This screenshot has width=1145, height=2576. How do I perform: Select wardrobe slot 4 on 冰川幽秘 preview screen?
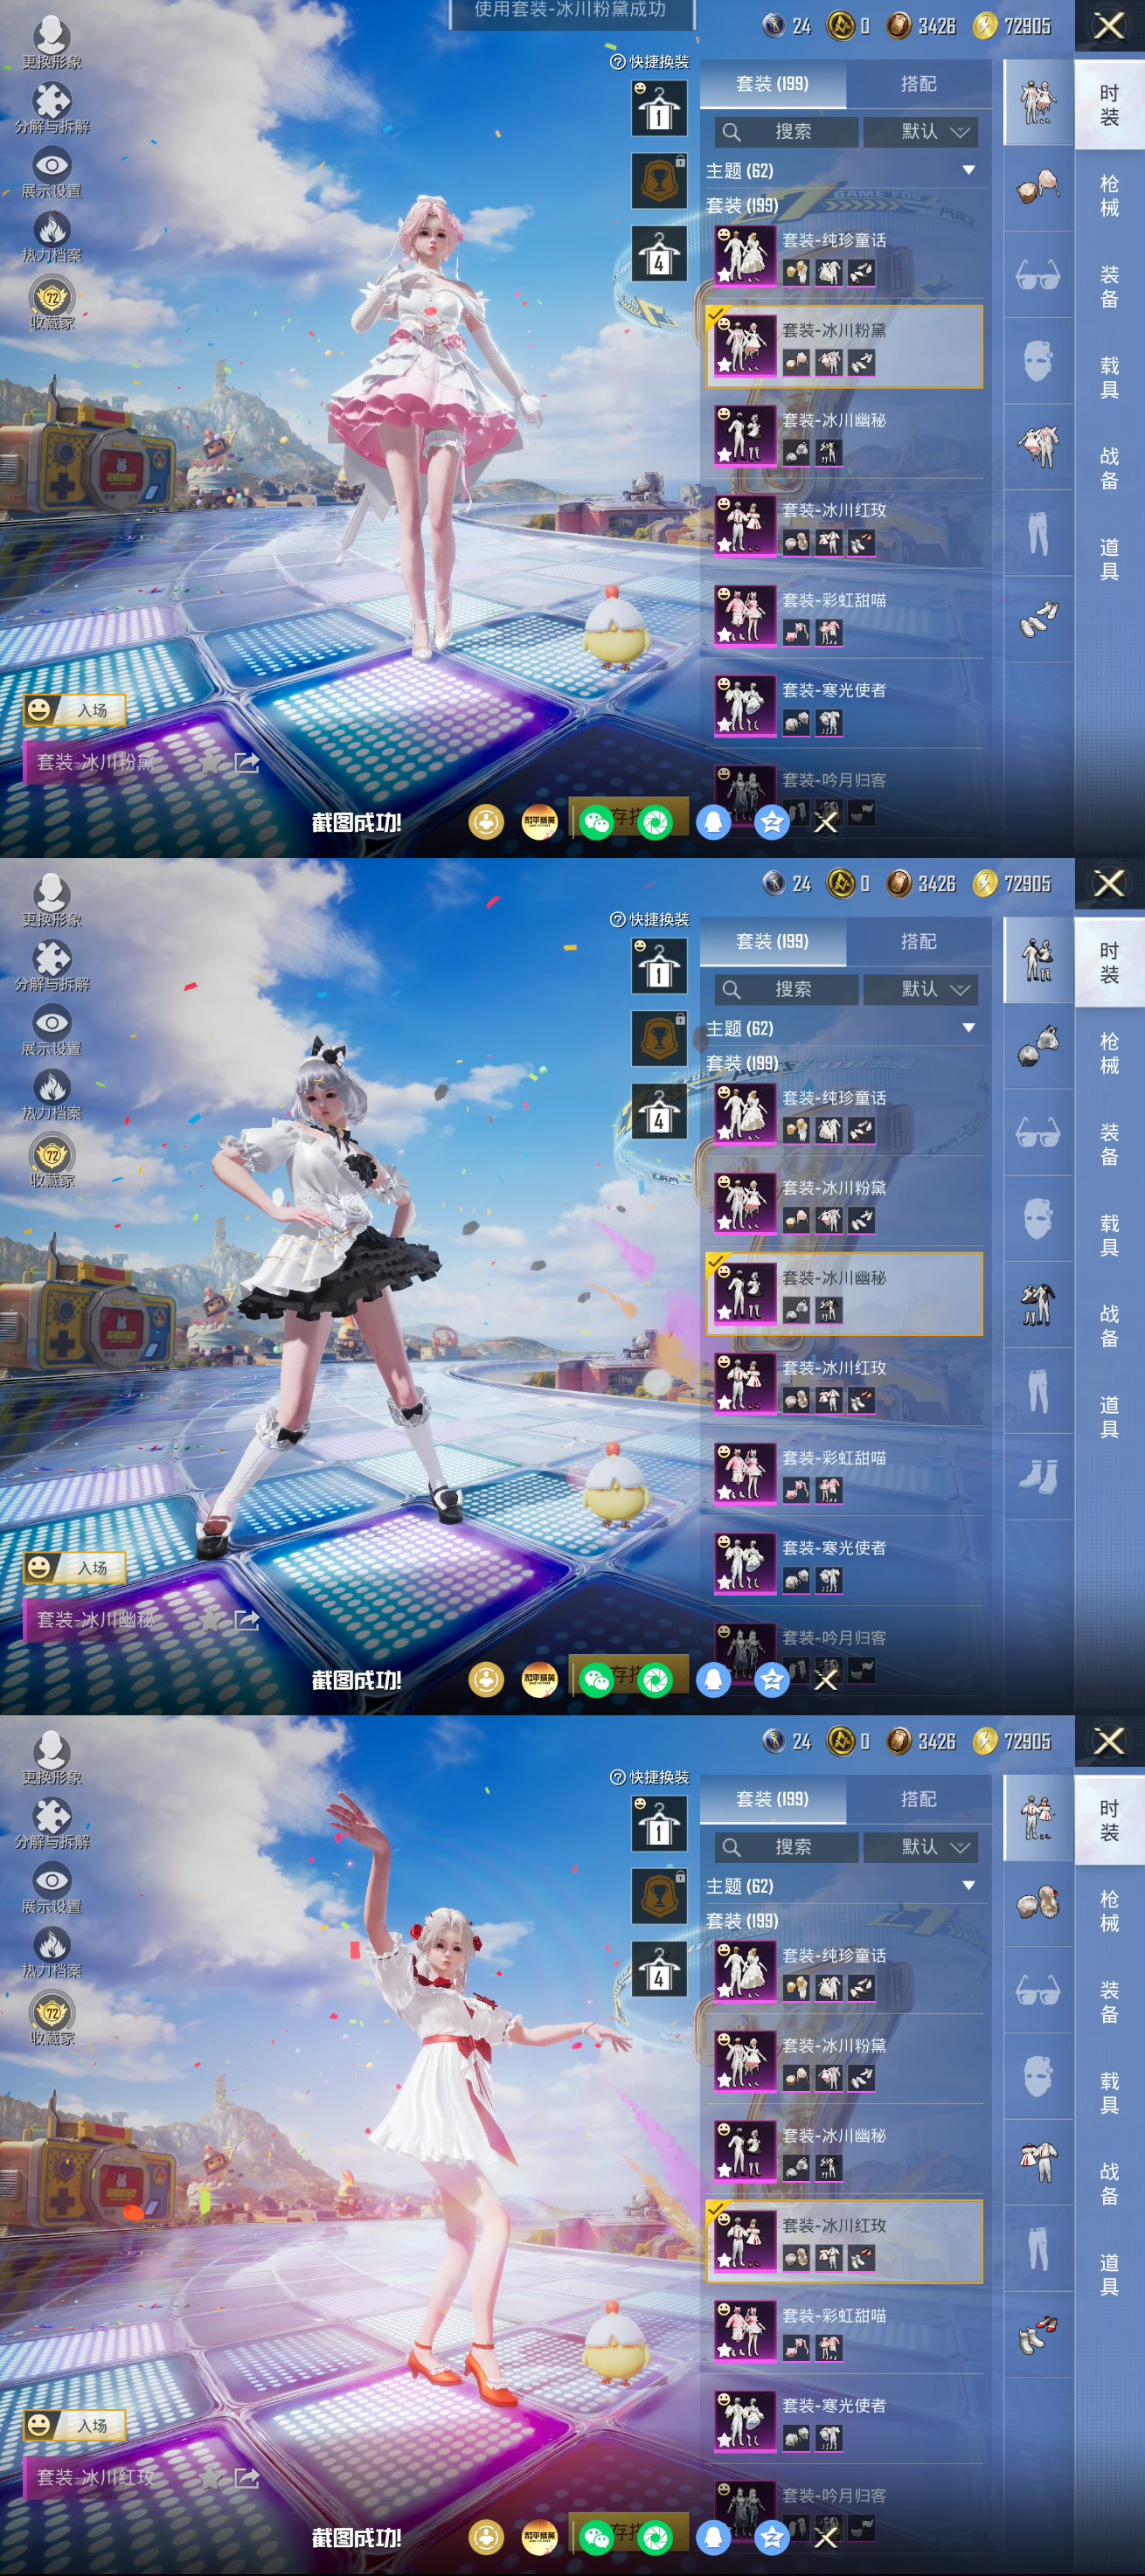tap(658, 1112)
